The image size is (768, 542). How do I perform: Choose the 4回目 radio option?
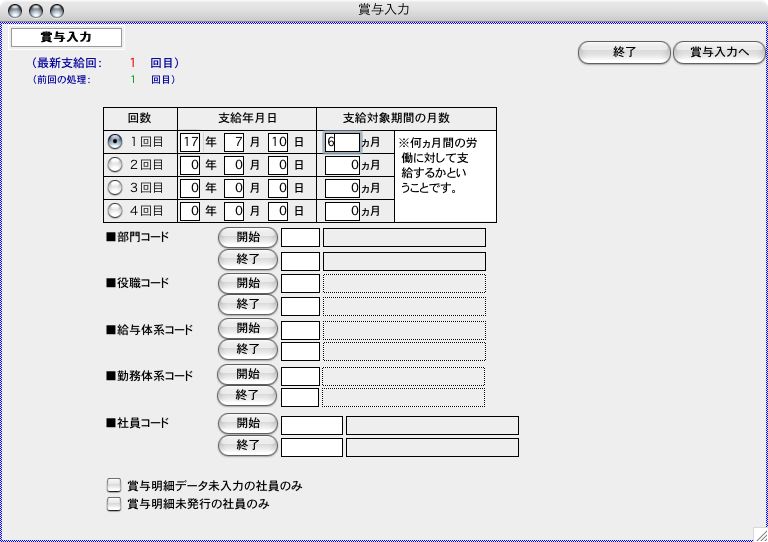pos(116,211)
